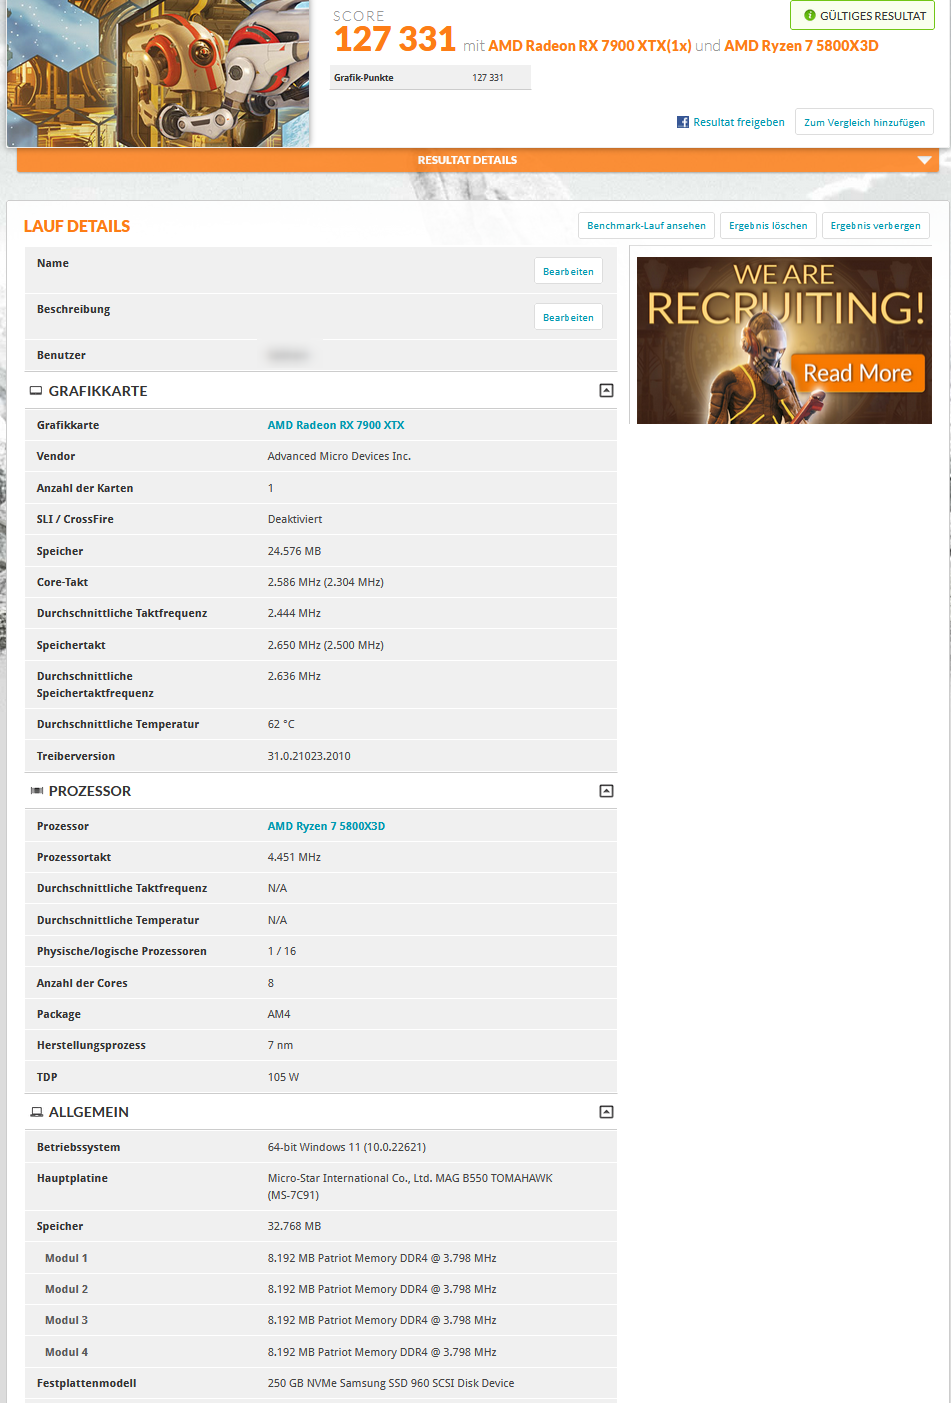This screenshot has width=951, height=1403.
Task: Edit the Name field via Bearbeiten
Action: (568, 271)
